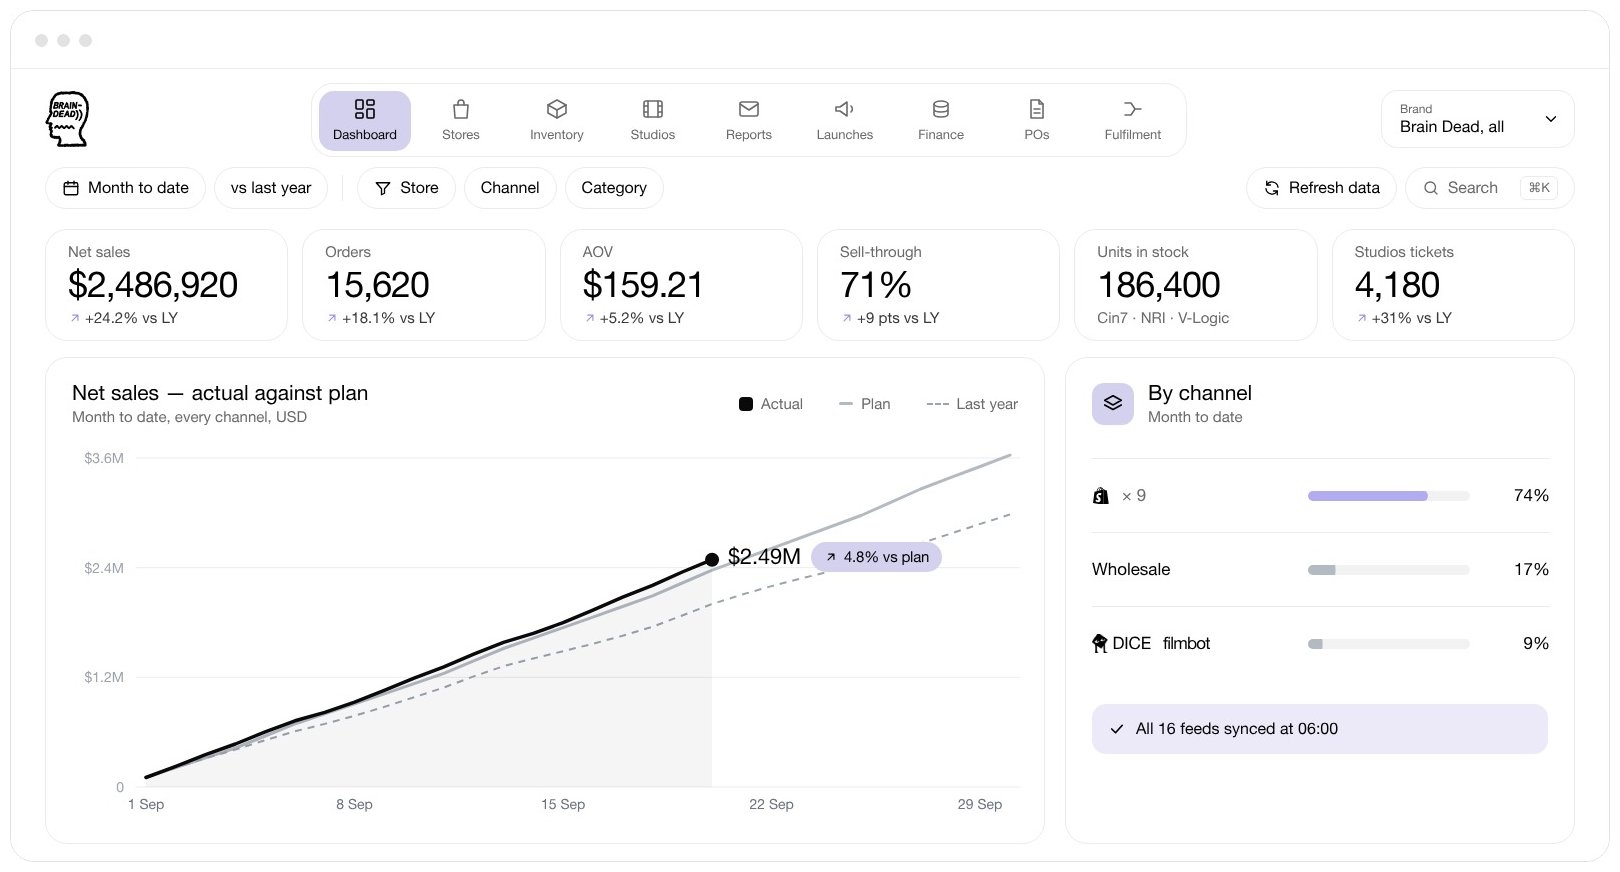The width and height of the screenshot is (1620, 872).
Task: Click the Store funnel filter icon
Action: point(382,188)
